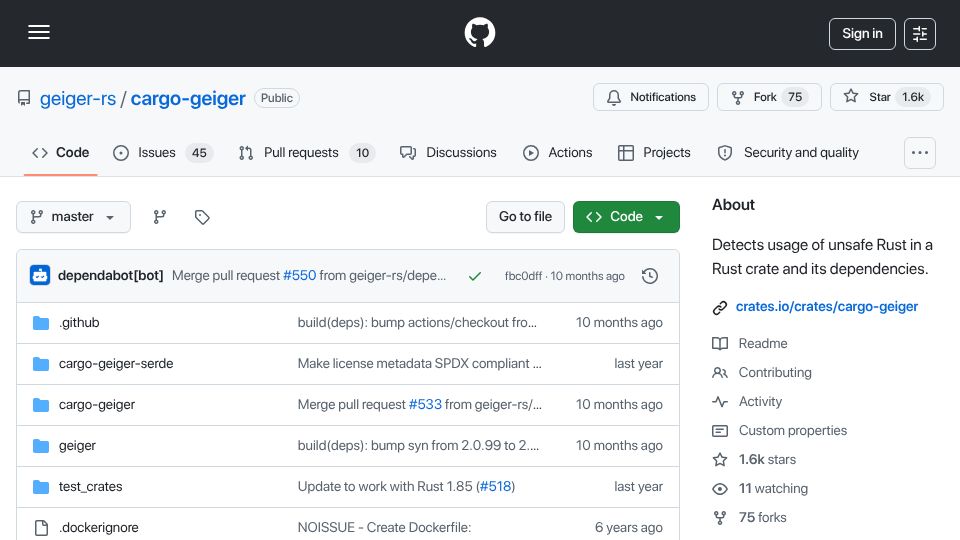Open pull request #533 link

click(x=425, y=405)
